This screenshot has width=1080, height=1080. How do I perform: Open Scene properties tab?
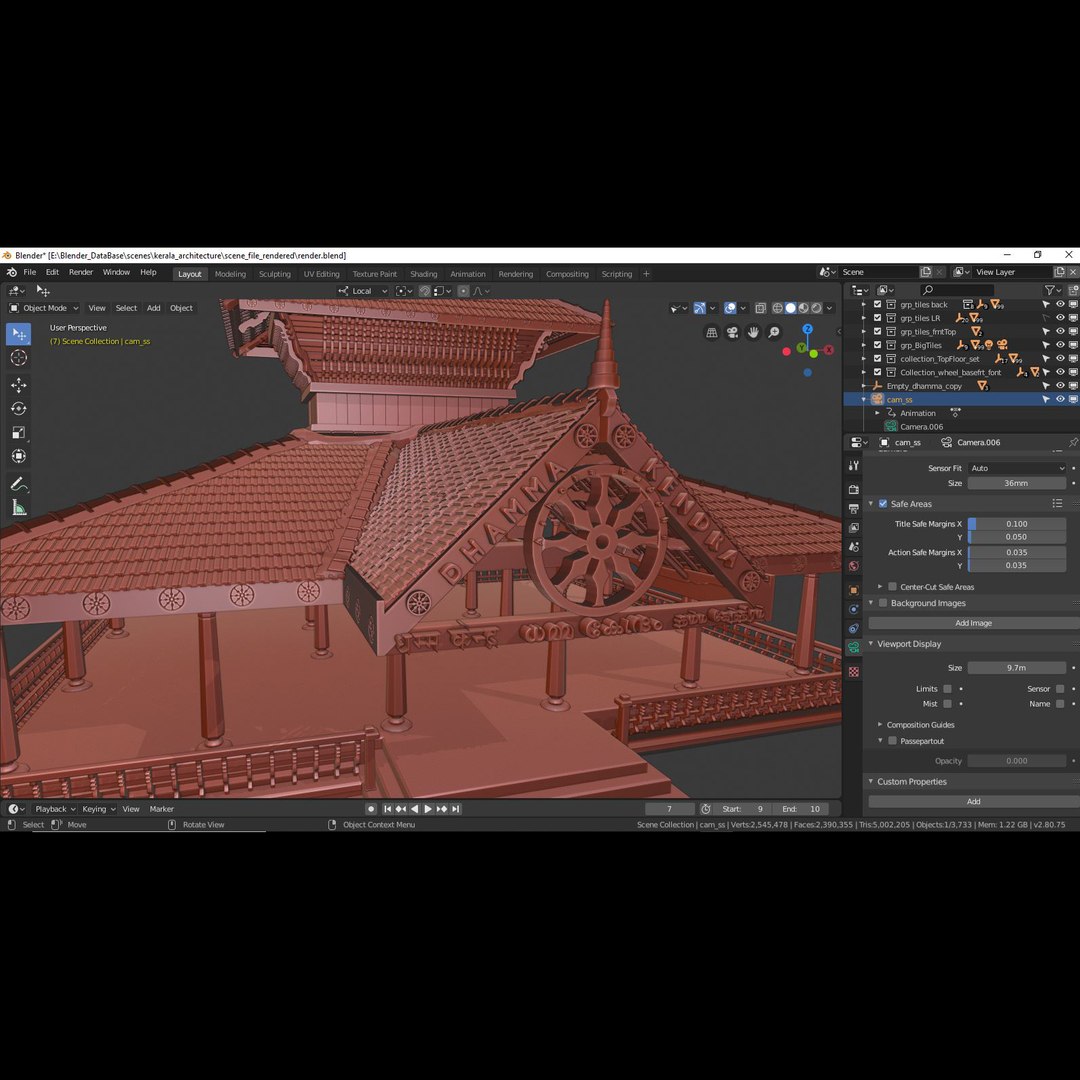pos(853,547)
